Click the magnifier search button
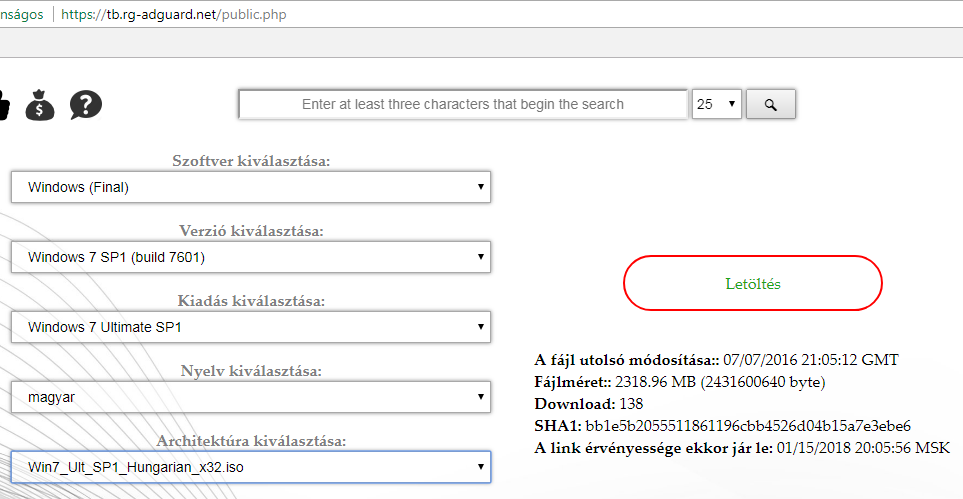Image resolution: width=963 pixels, height=499 pixels. pyautogui.click(x=771, y=104)
